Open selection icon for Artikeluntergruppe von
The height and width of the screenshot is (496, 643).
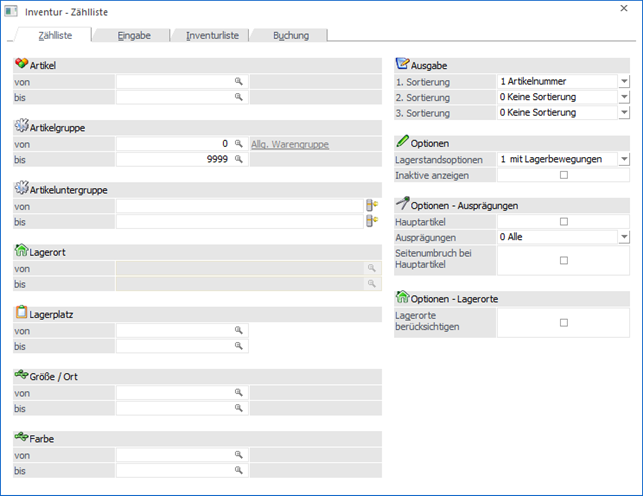[372, 206]
